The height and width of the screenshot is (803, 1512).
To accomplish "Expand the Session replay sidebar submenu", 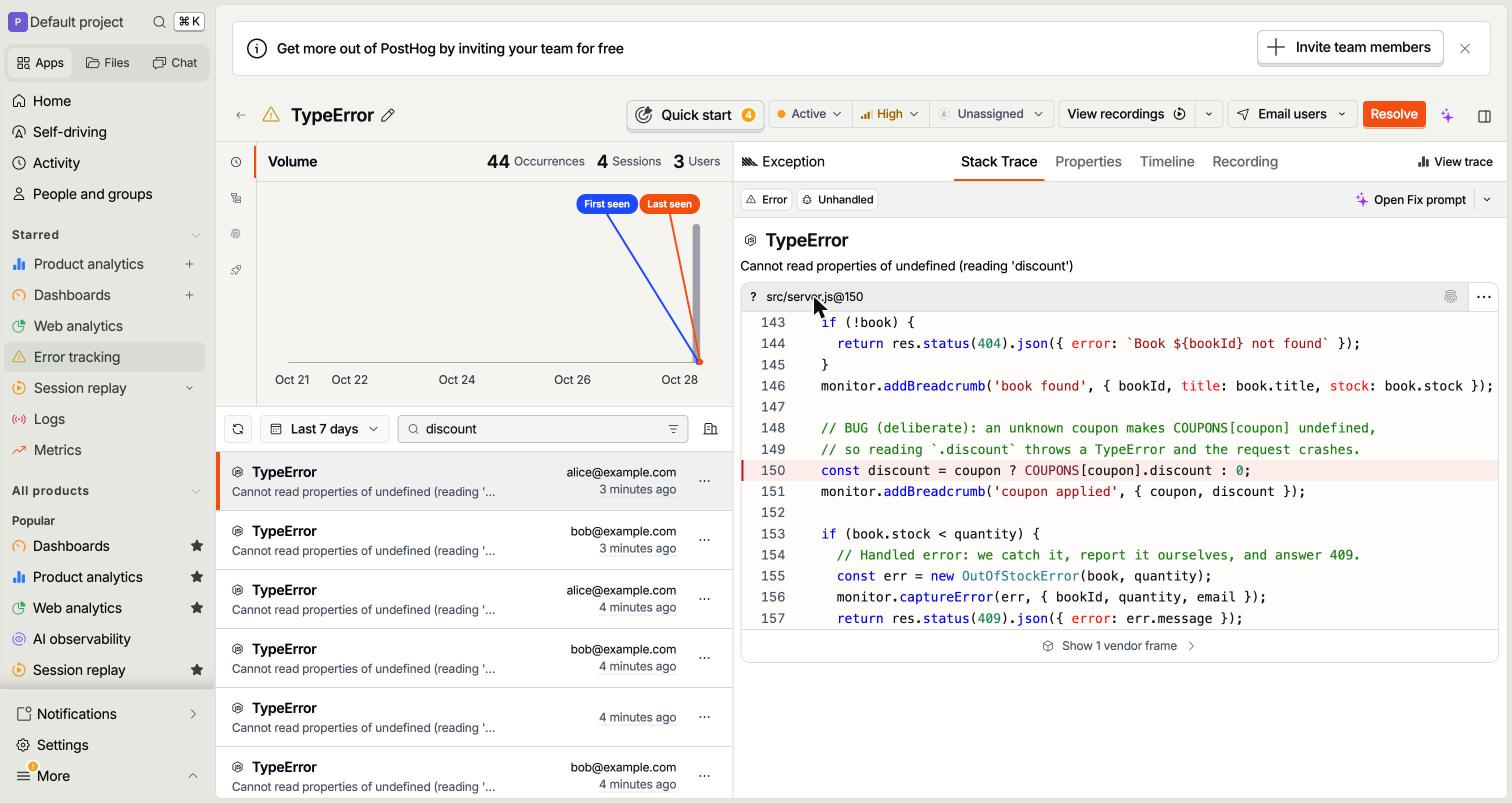I will pyautogui.click(x=189, y=388).
